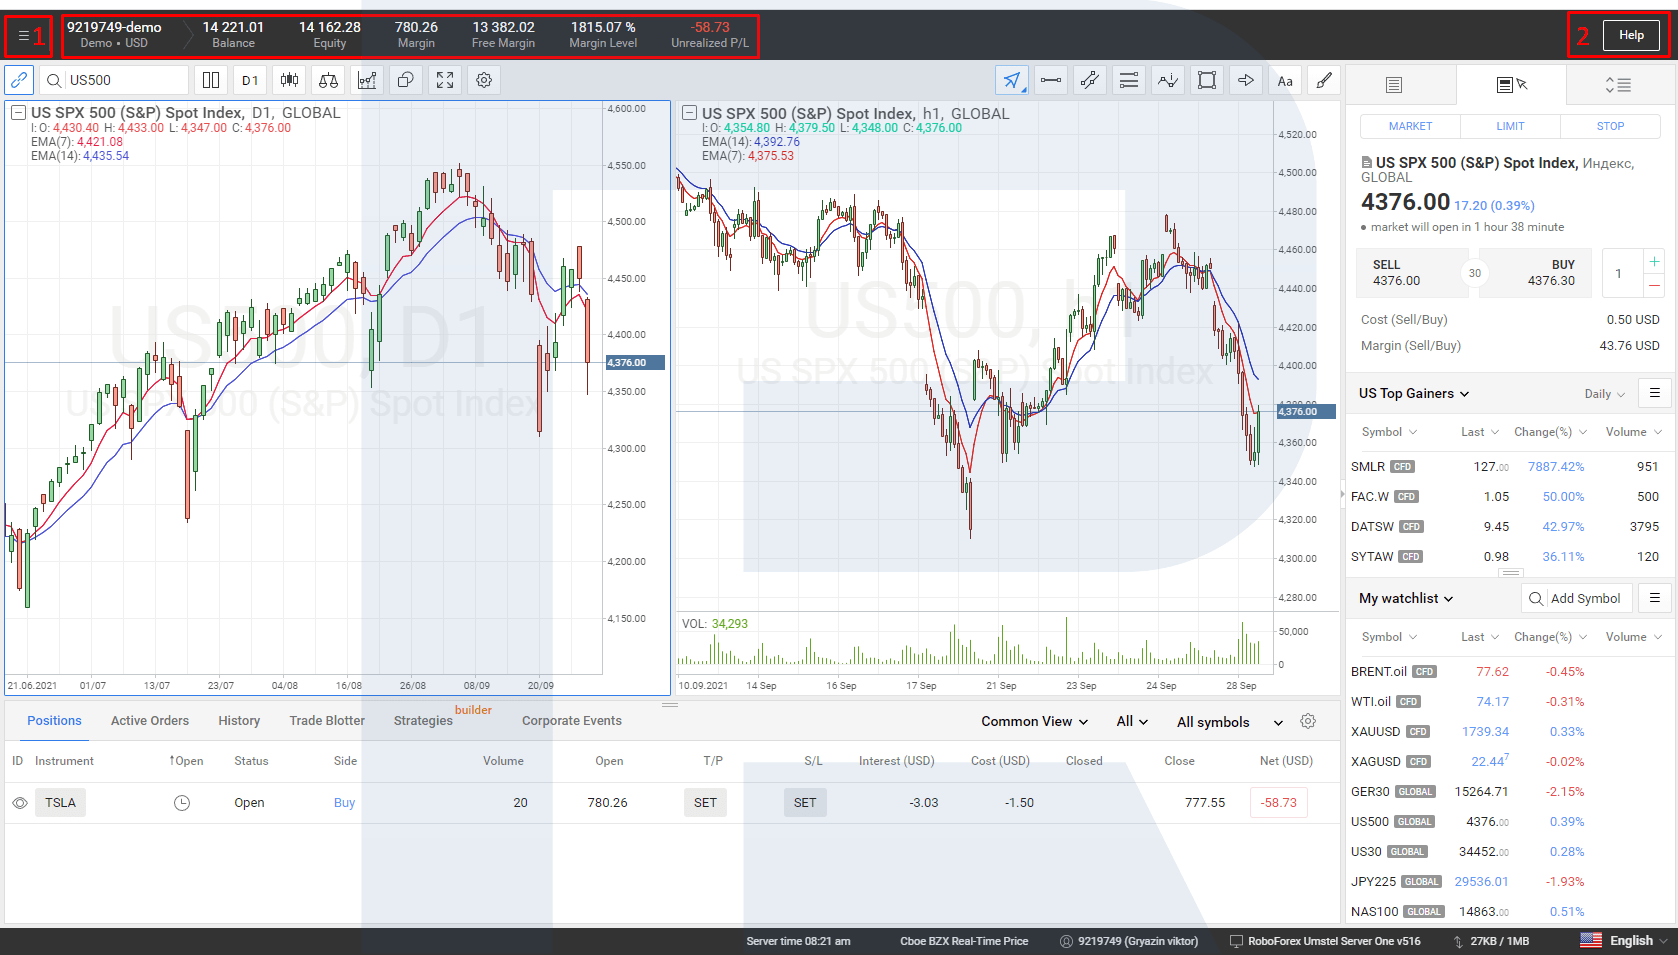Image resolution: width=1678 pixels, height=955 pixels.
Task: Switch order type to MARKET
Action: pyautogui.click(x=1410, y=126)
